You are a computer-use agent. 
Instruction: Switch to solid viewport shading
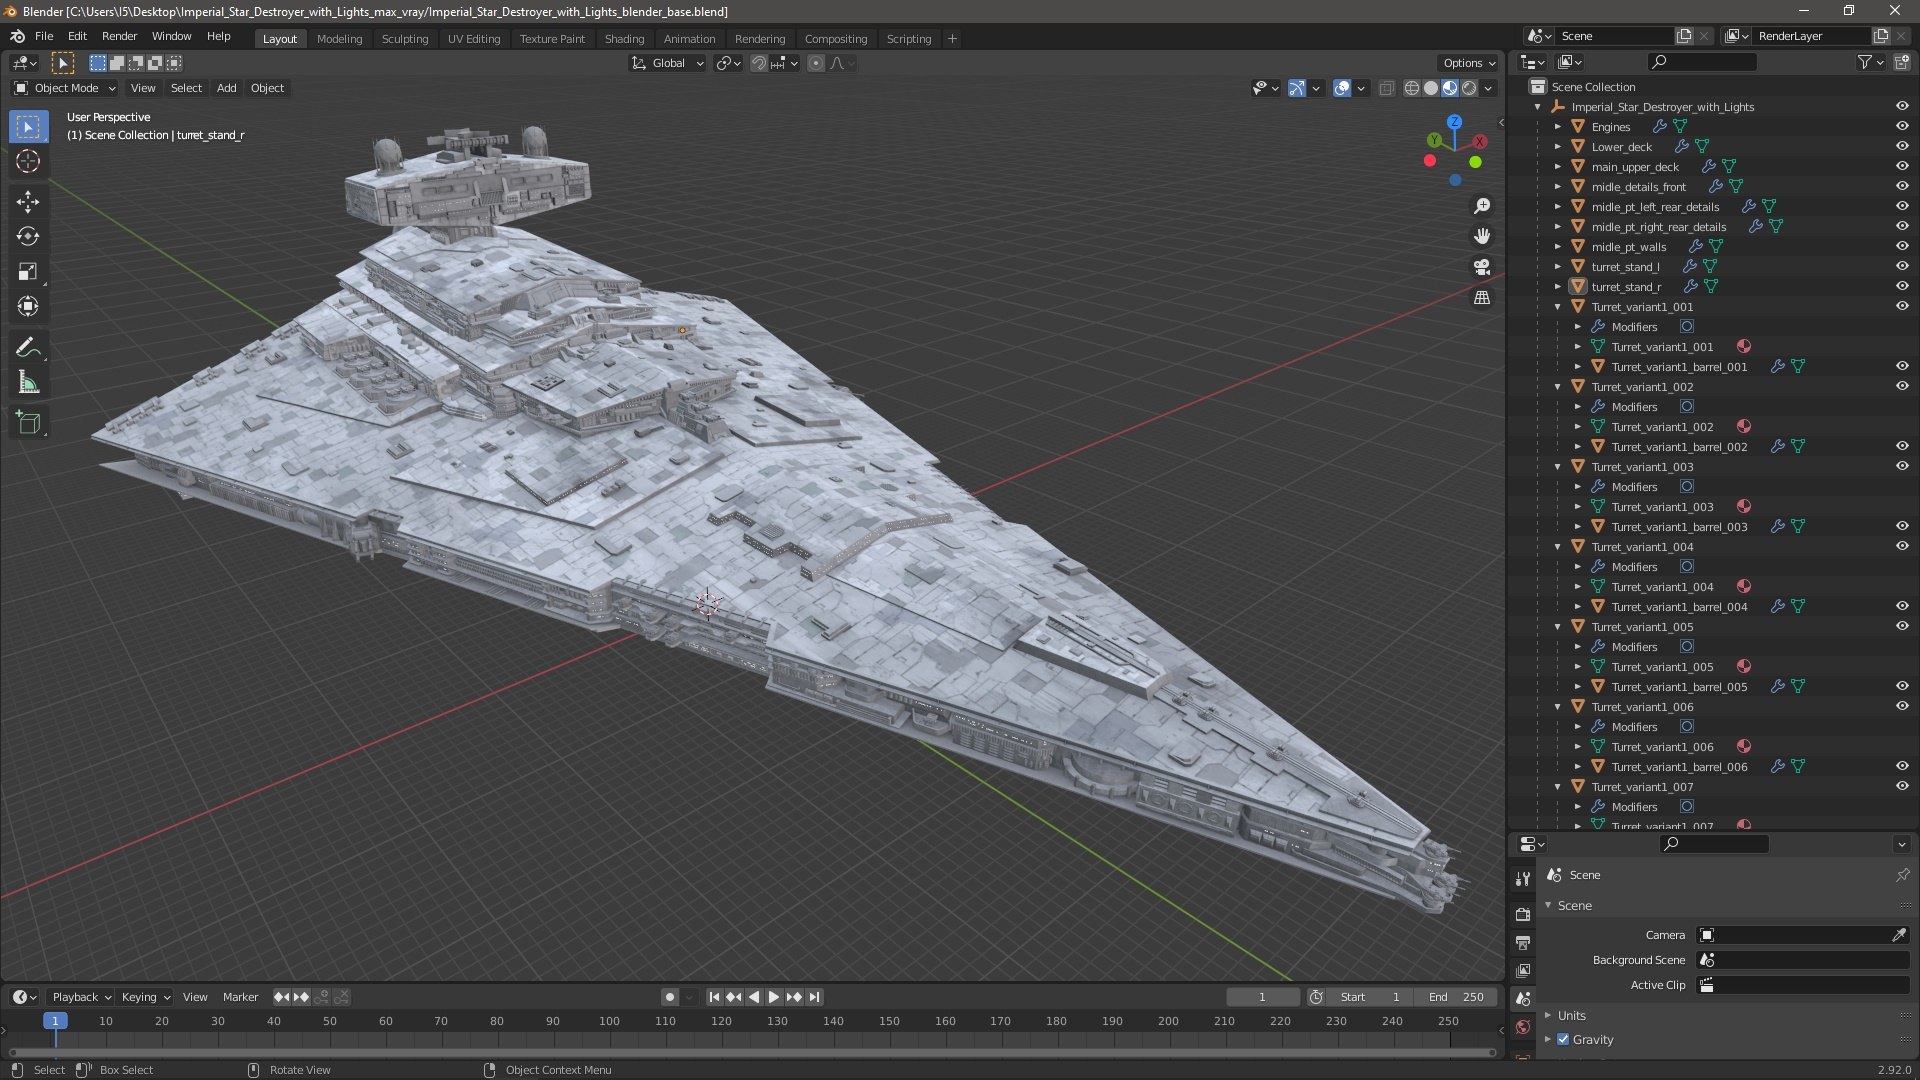click(1431, 88)
